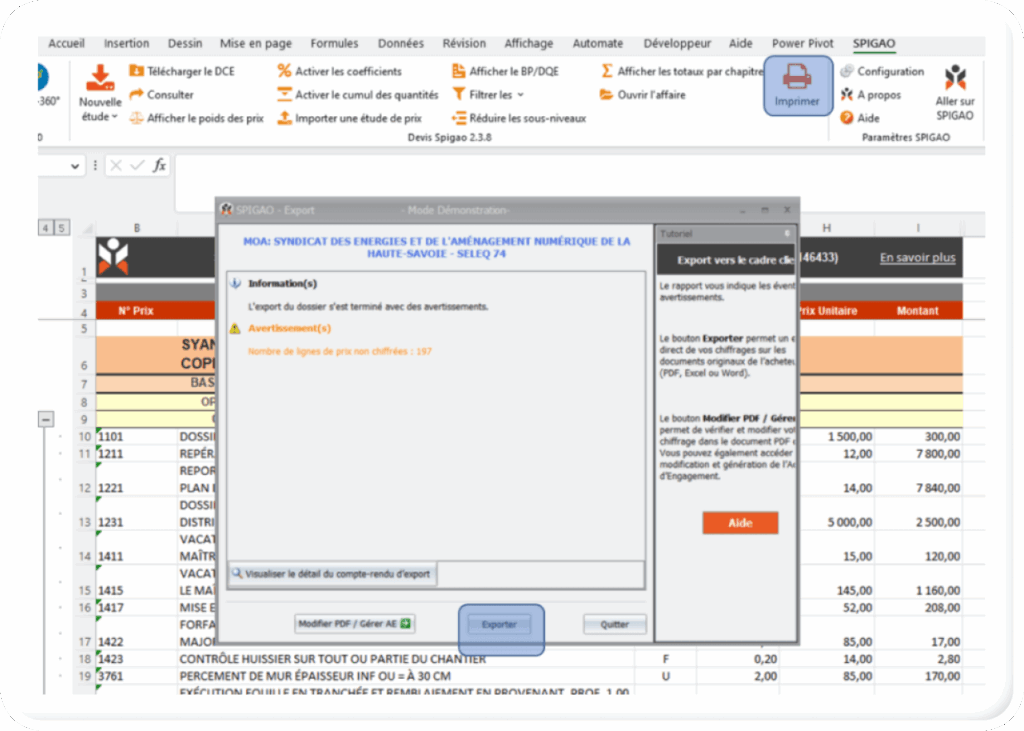Click Afficher le BP/DQE icon

459,71
